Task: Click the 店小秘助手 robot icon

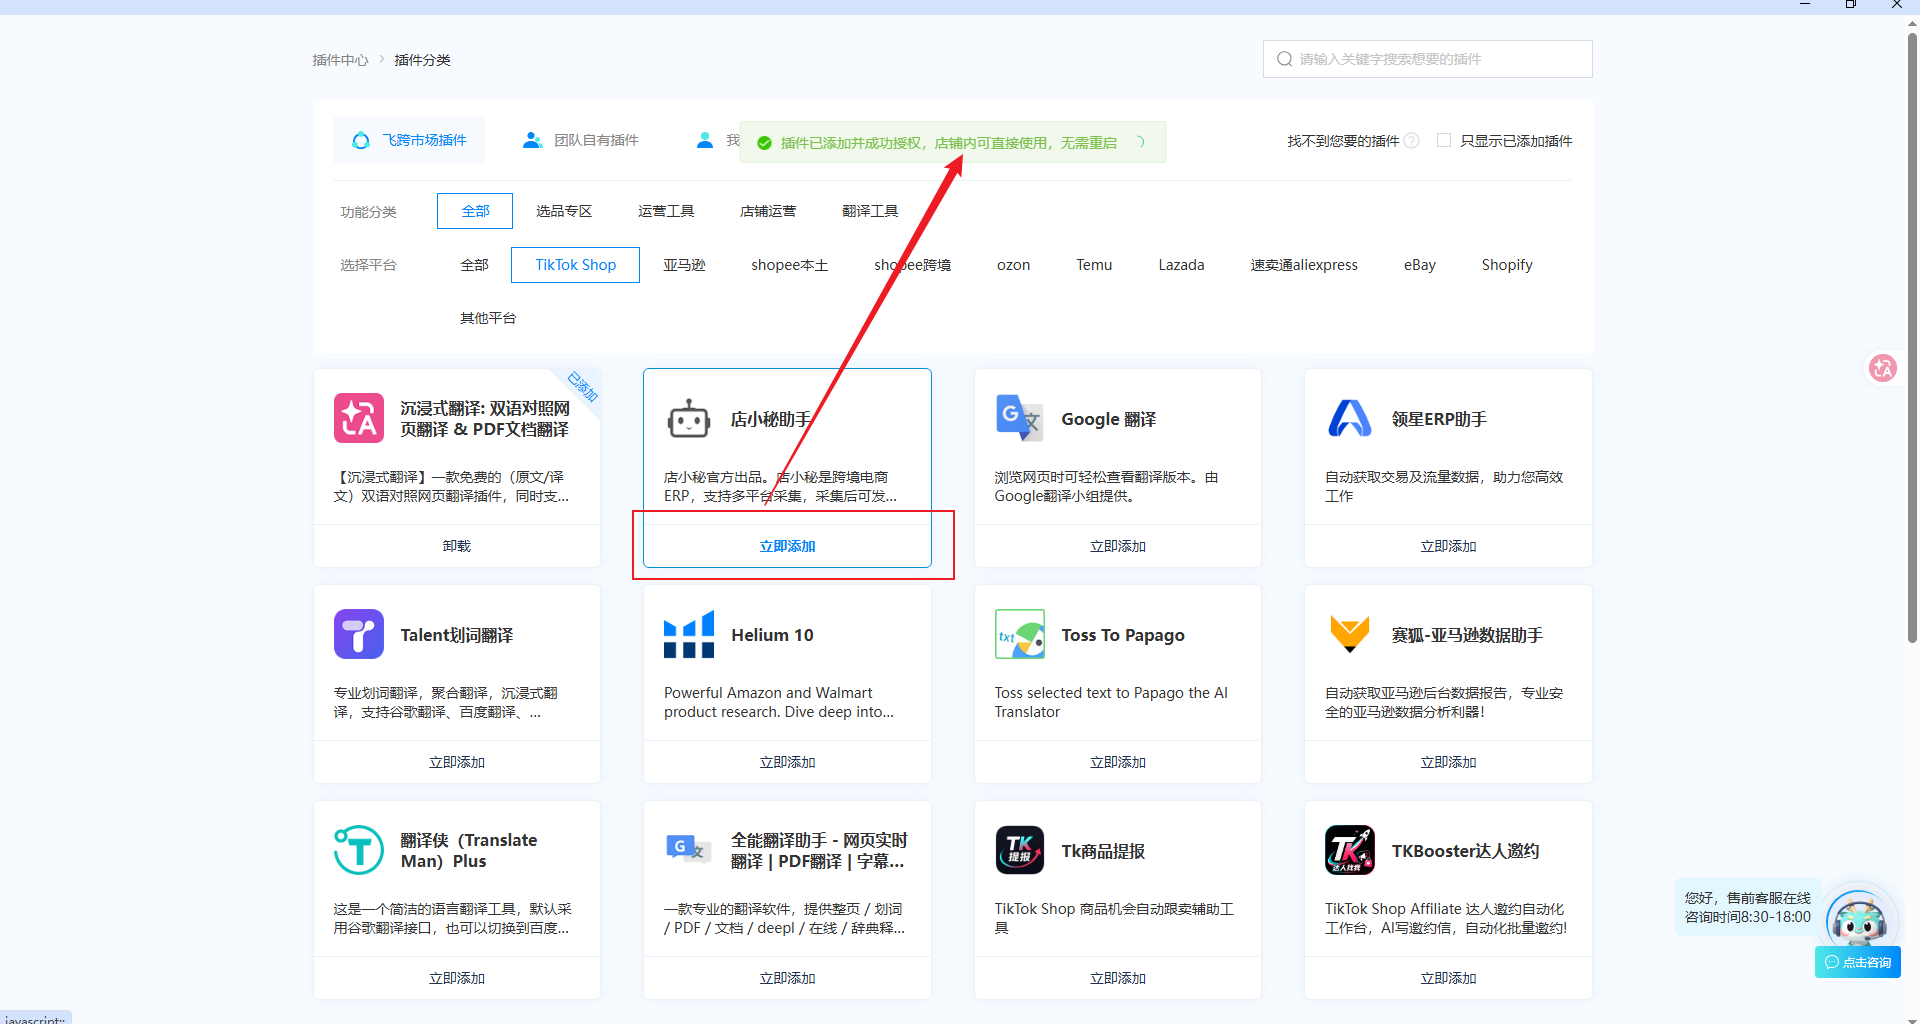Action: click(x=689, y=418)
